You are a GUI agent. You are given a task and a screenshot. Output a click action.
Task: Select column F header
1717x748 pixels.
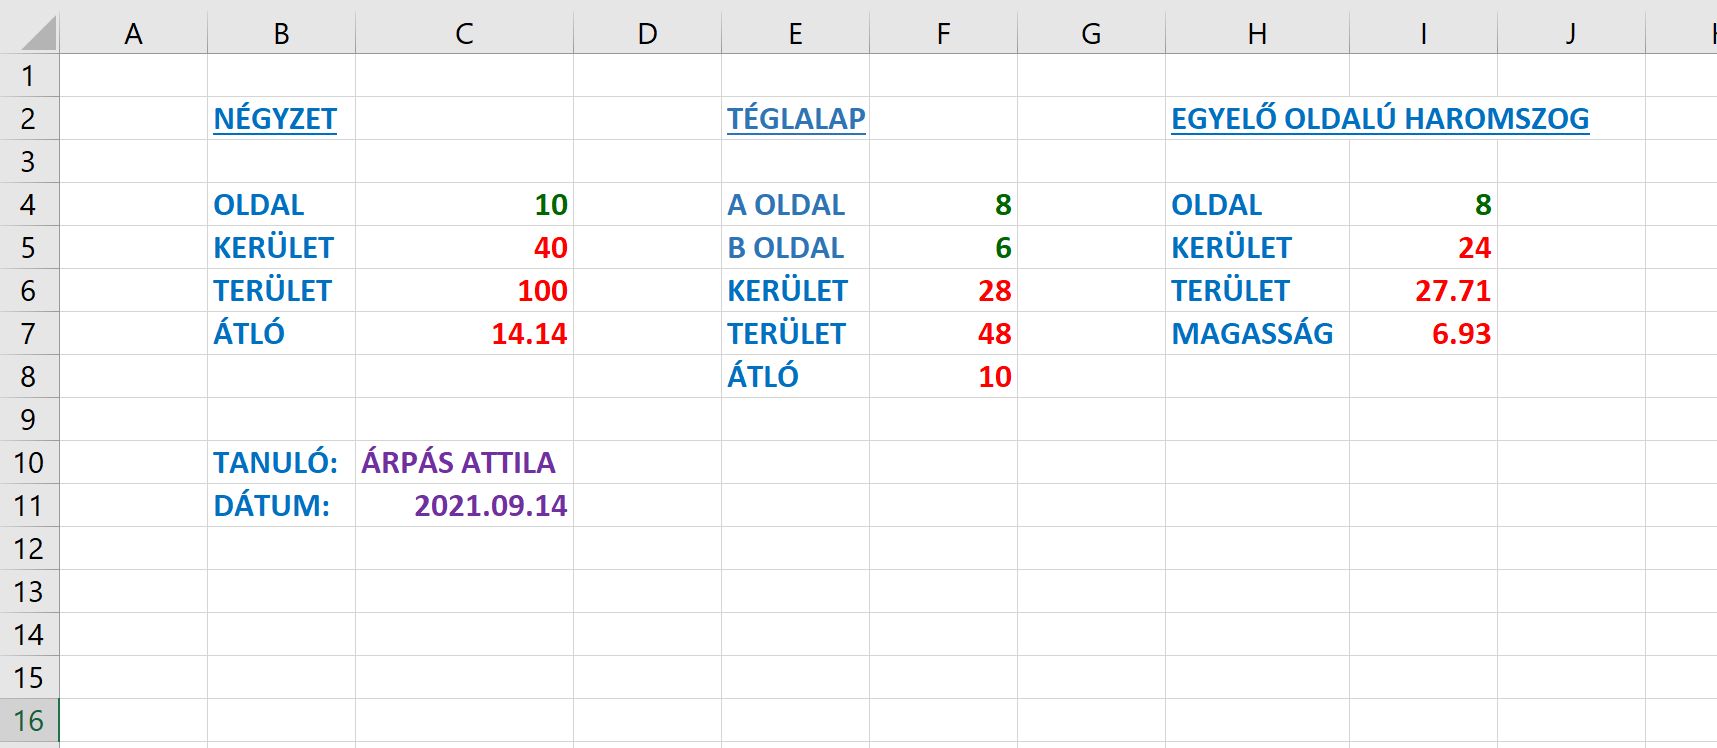pyautogui.click(x=943, y=34)
